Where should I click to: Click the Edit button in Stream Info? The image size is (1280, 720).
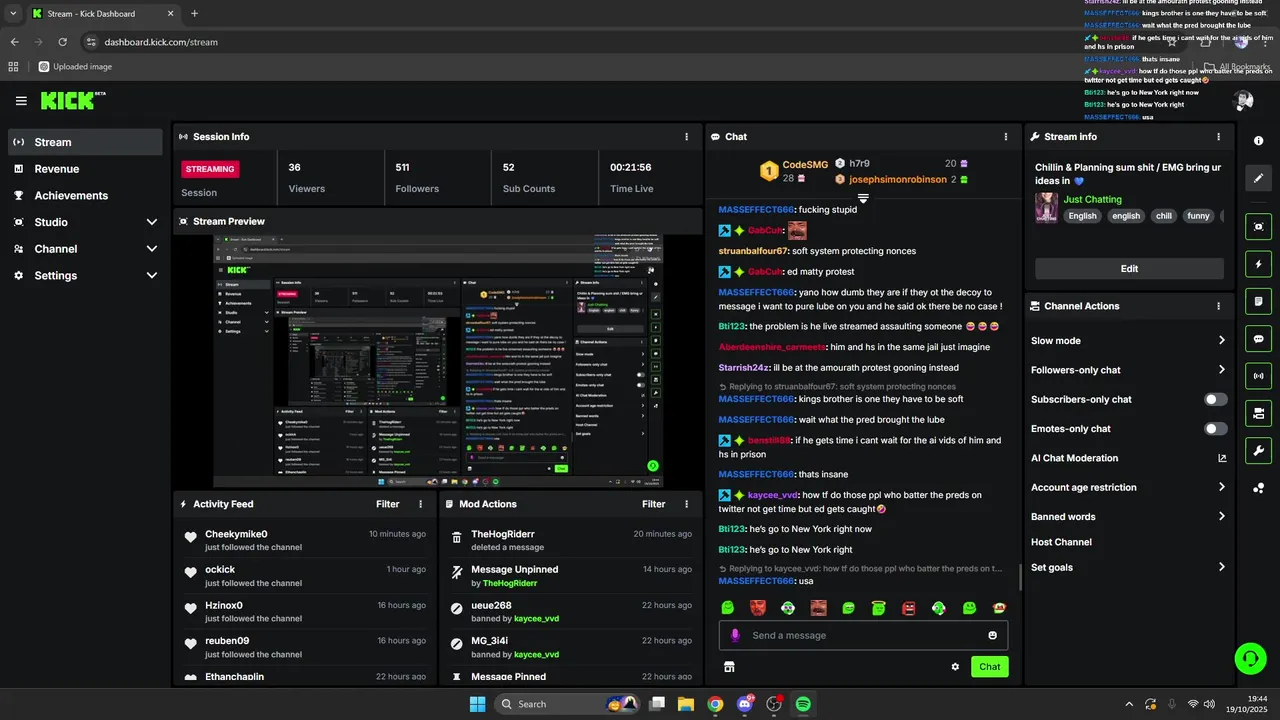1129,268
